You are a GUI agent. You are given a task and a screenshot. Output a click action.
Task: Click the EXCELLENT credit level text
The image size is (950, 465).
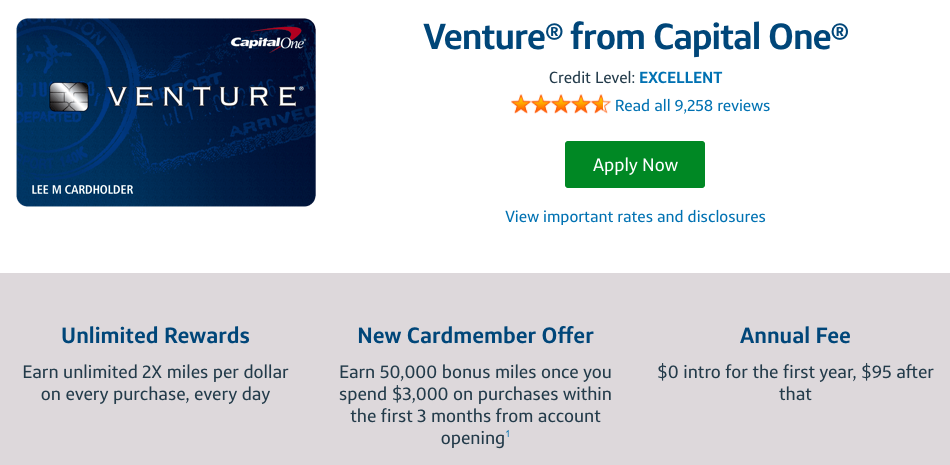coord(680,78)
